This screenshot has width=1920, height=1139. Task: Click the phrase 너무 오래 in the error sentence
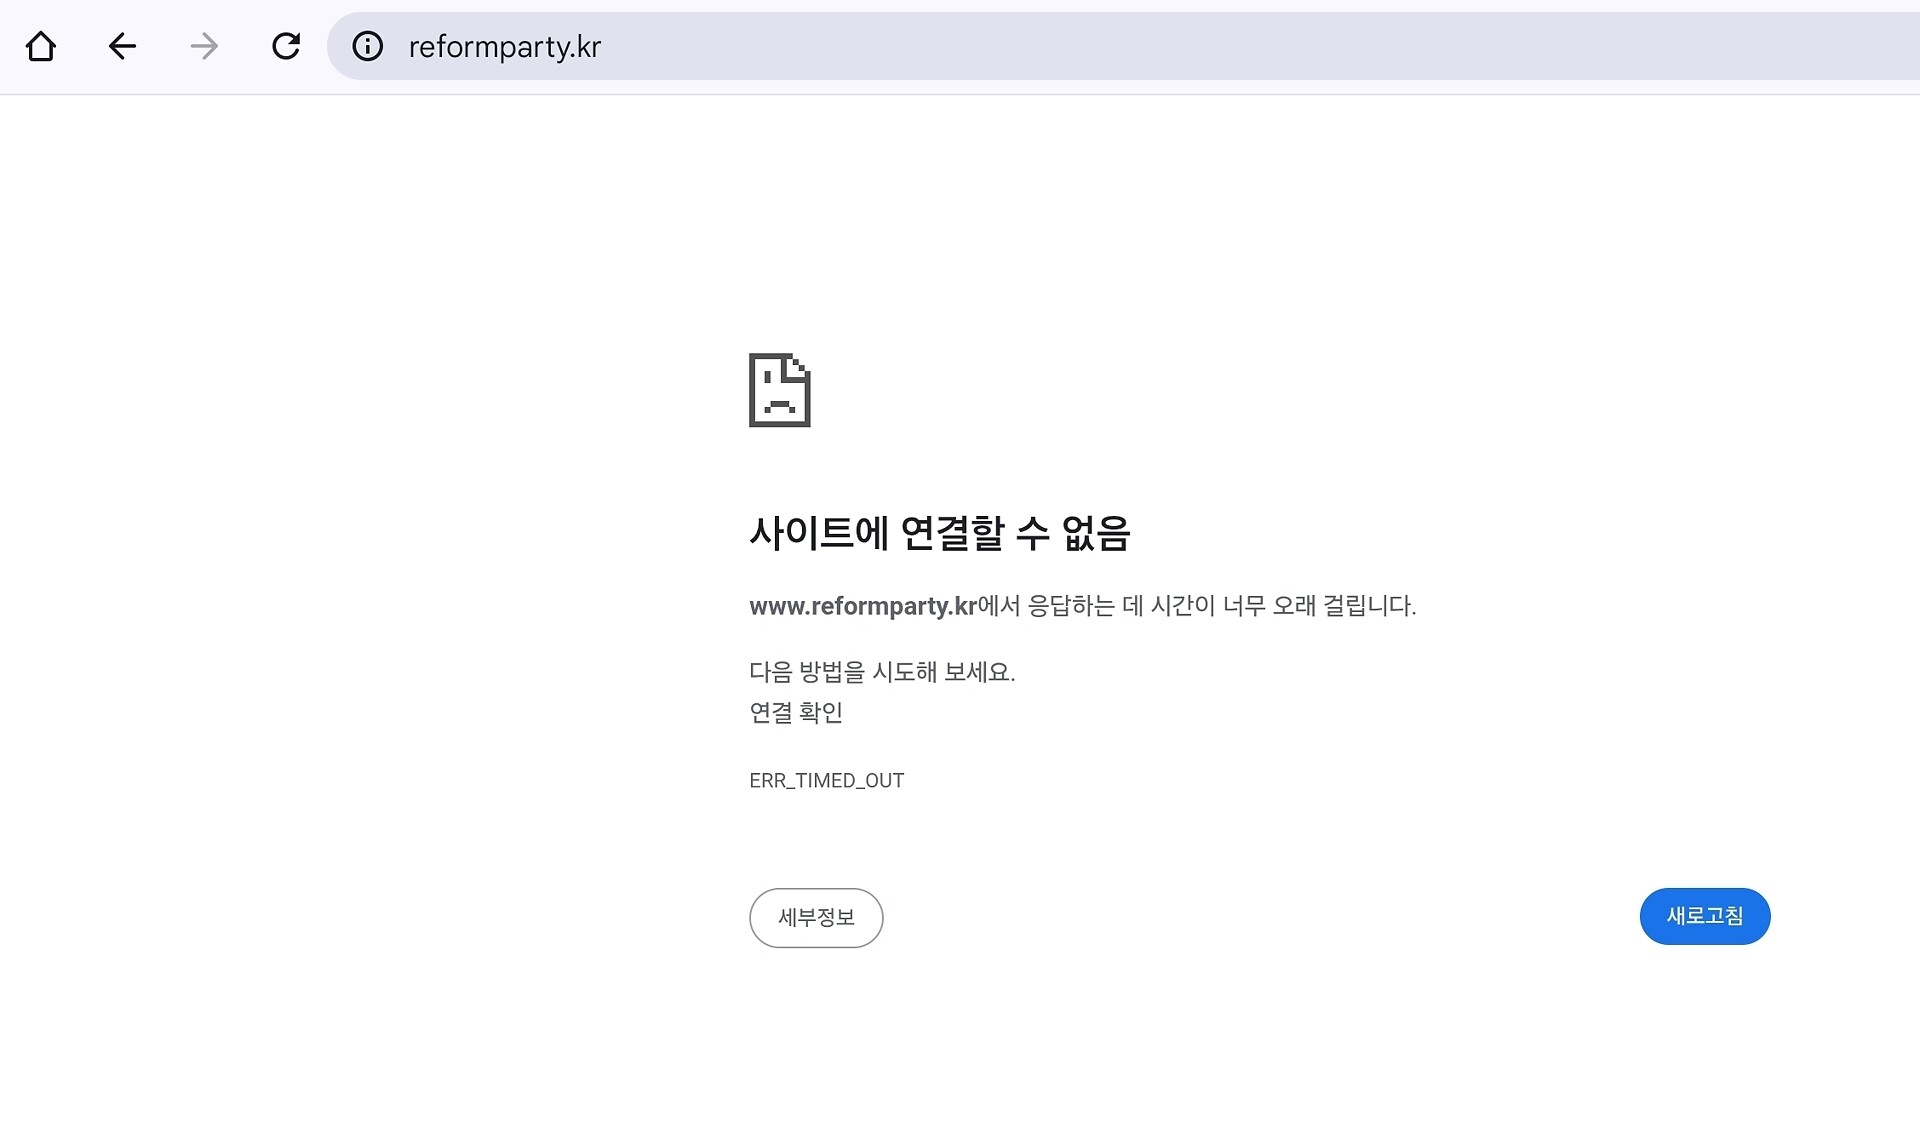[x=1269, y=606]
